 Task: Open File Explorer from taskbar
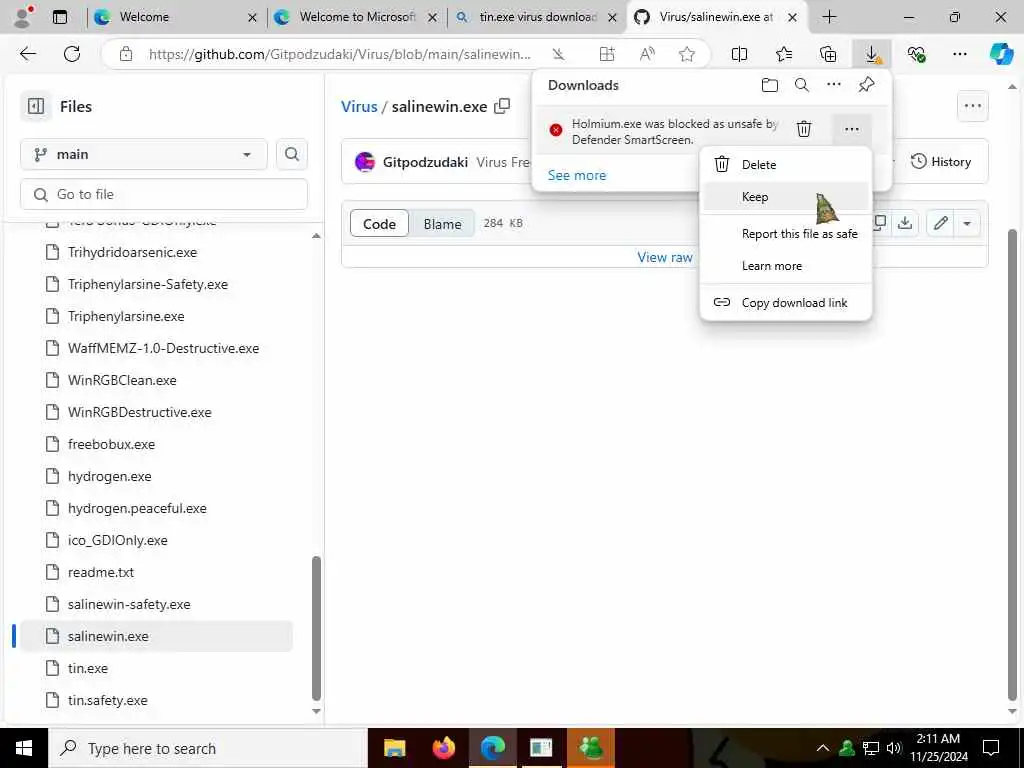[394, 748]
